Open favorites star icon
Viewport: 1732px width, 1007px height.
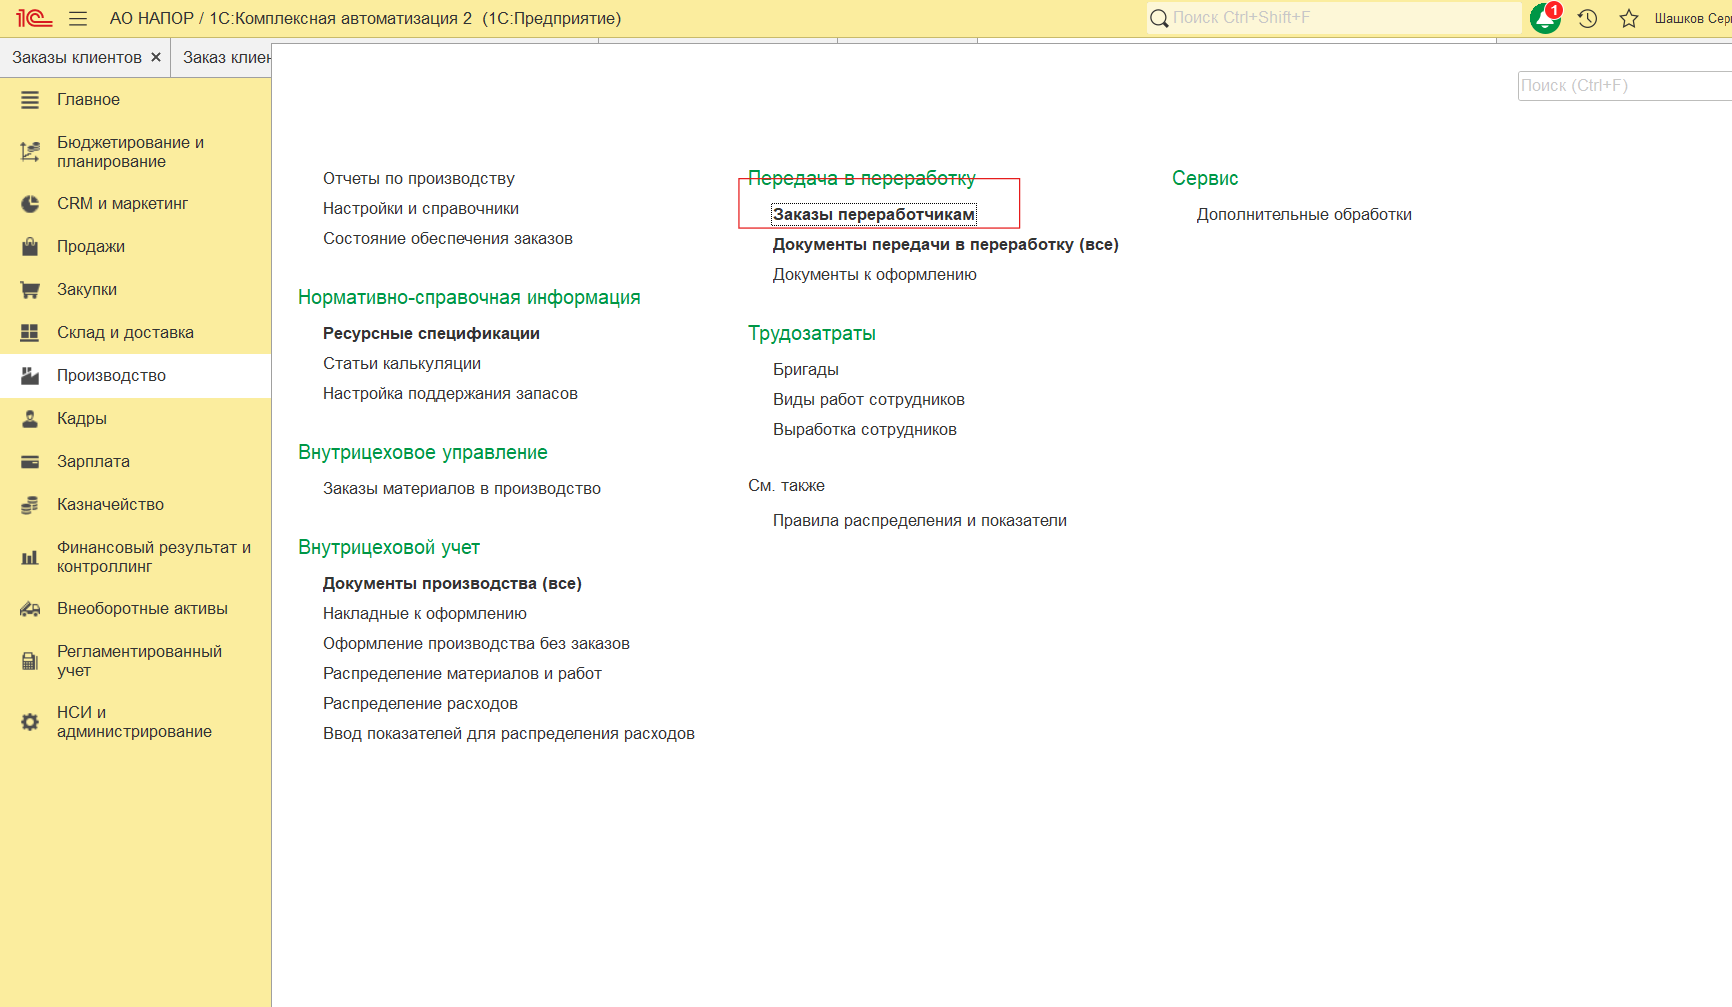1629,18
